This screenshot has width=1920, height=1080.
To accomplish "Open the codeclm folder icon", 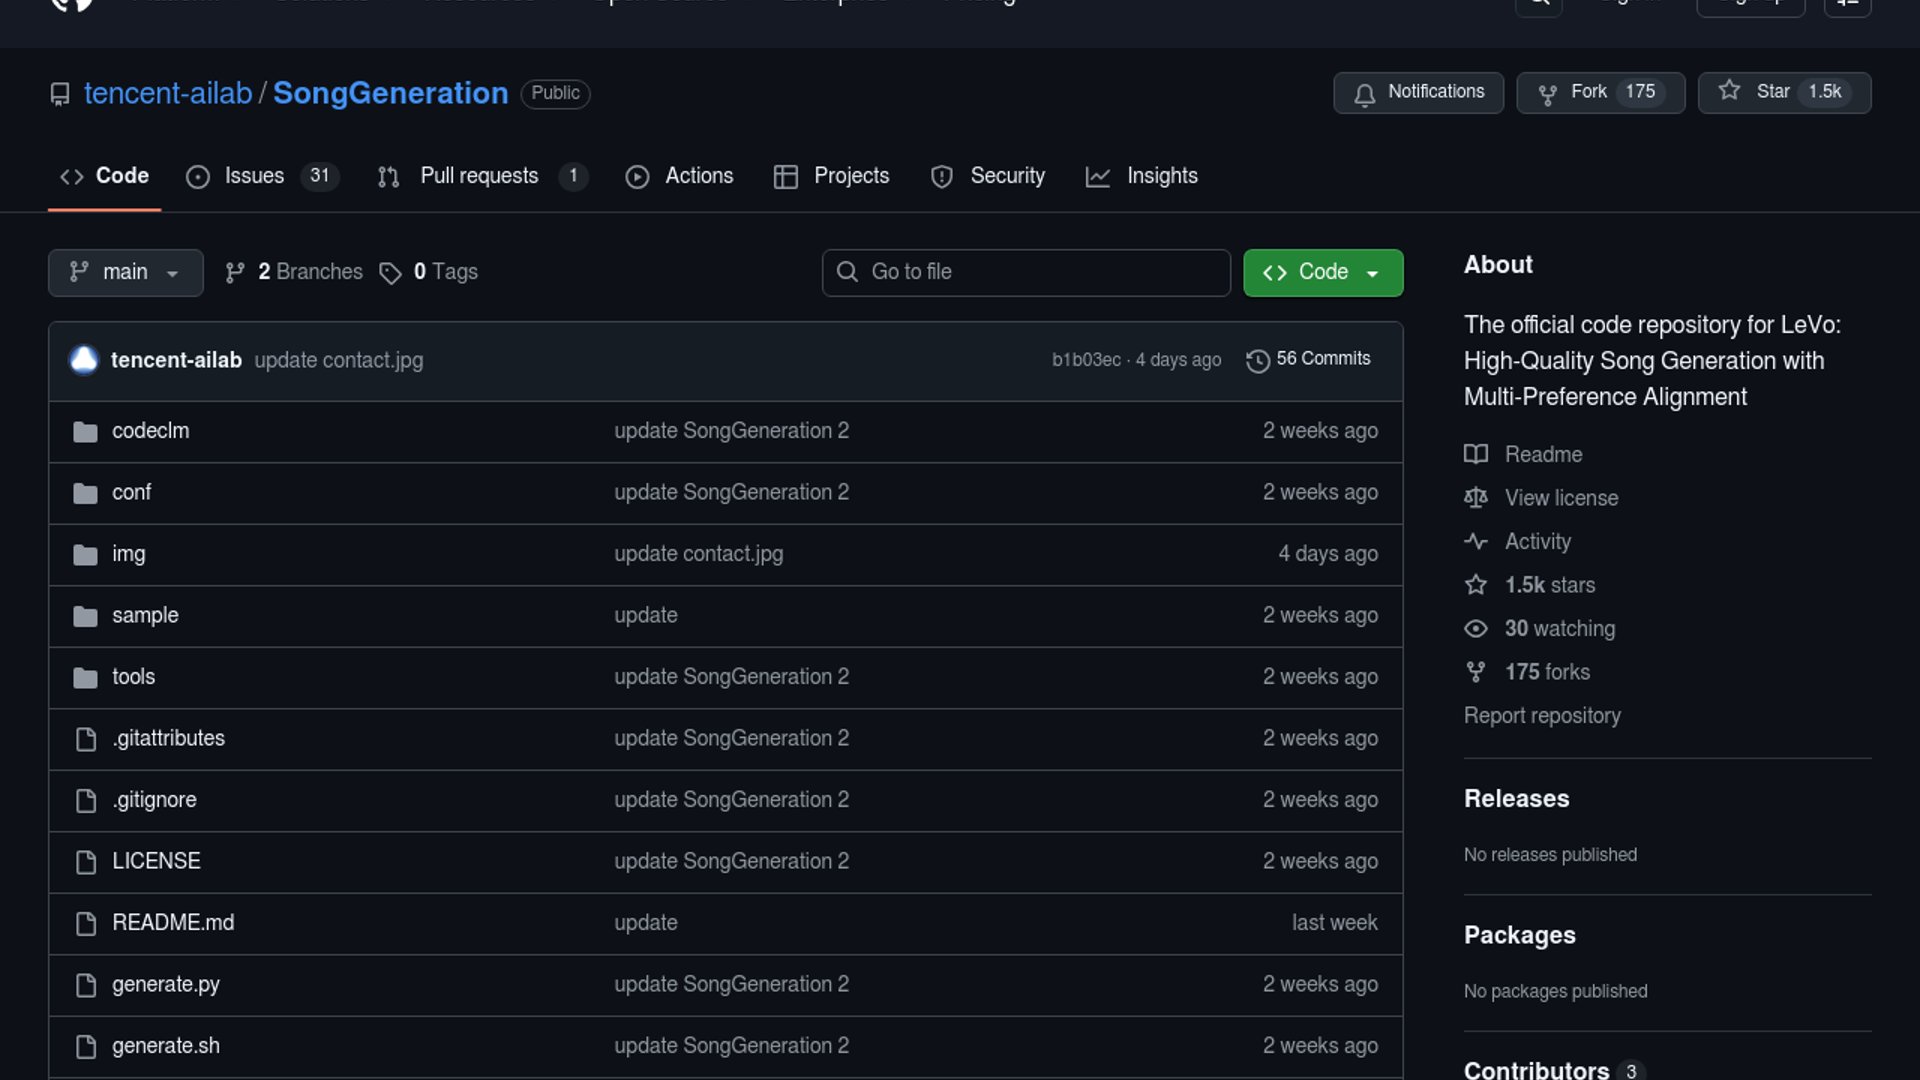I will click(x=85, y=432).
